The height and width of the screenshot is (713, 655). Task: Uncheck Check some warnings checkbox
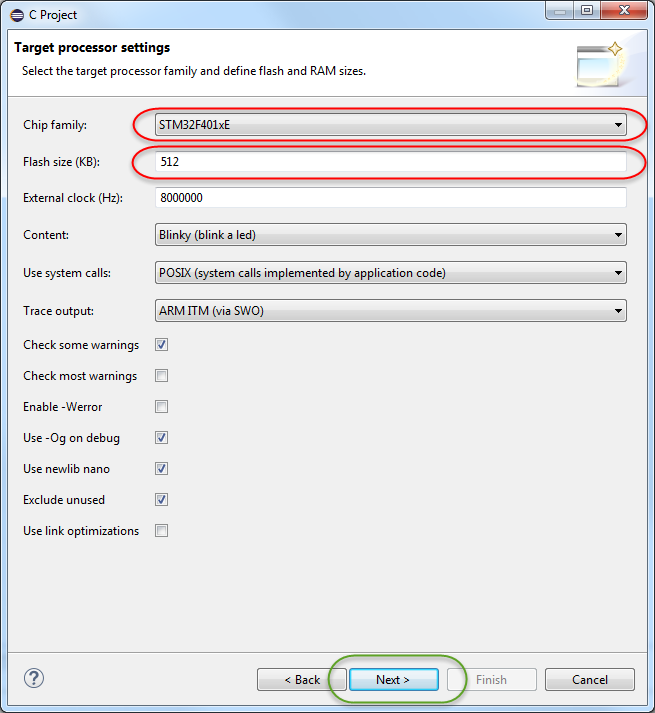click(x=161, y=345)
